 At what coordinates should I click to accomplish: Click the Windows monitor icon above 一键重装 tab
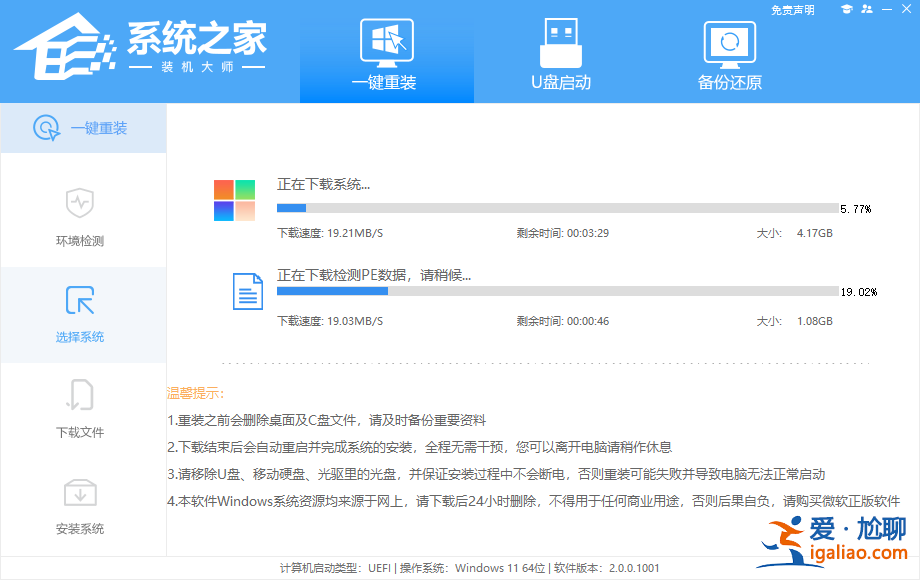386,38
